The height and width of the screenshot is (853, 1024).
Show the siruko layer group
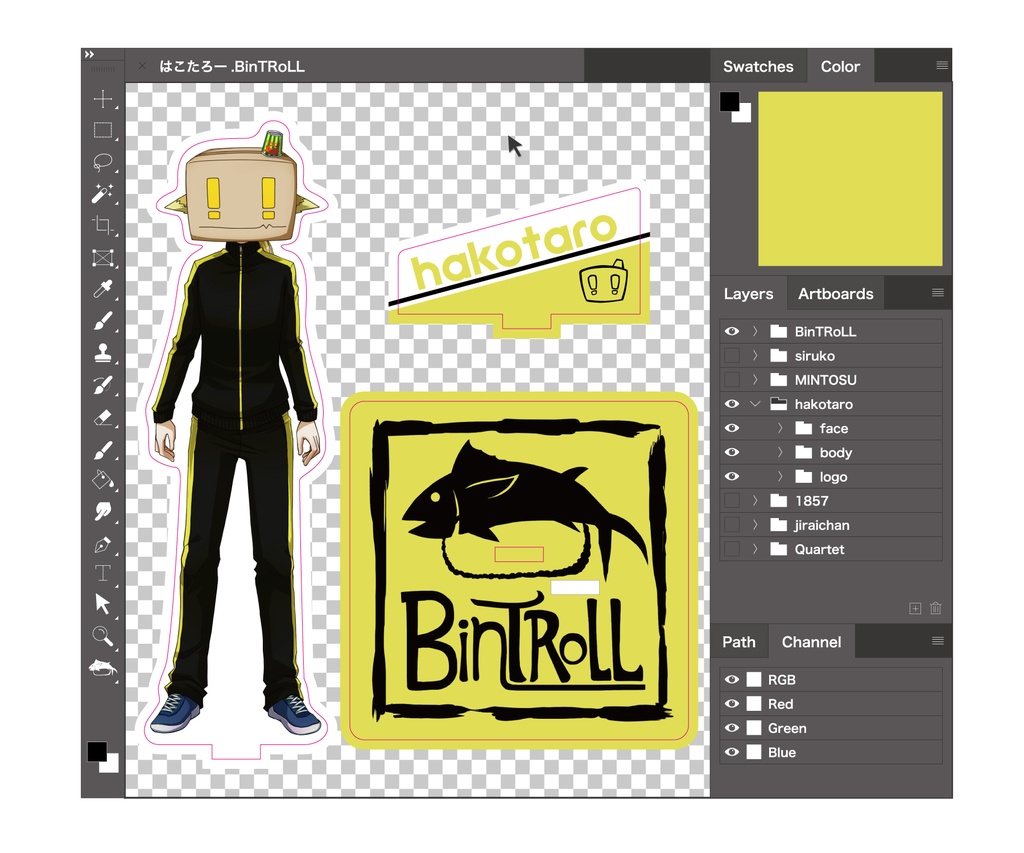(731, 355)
